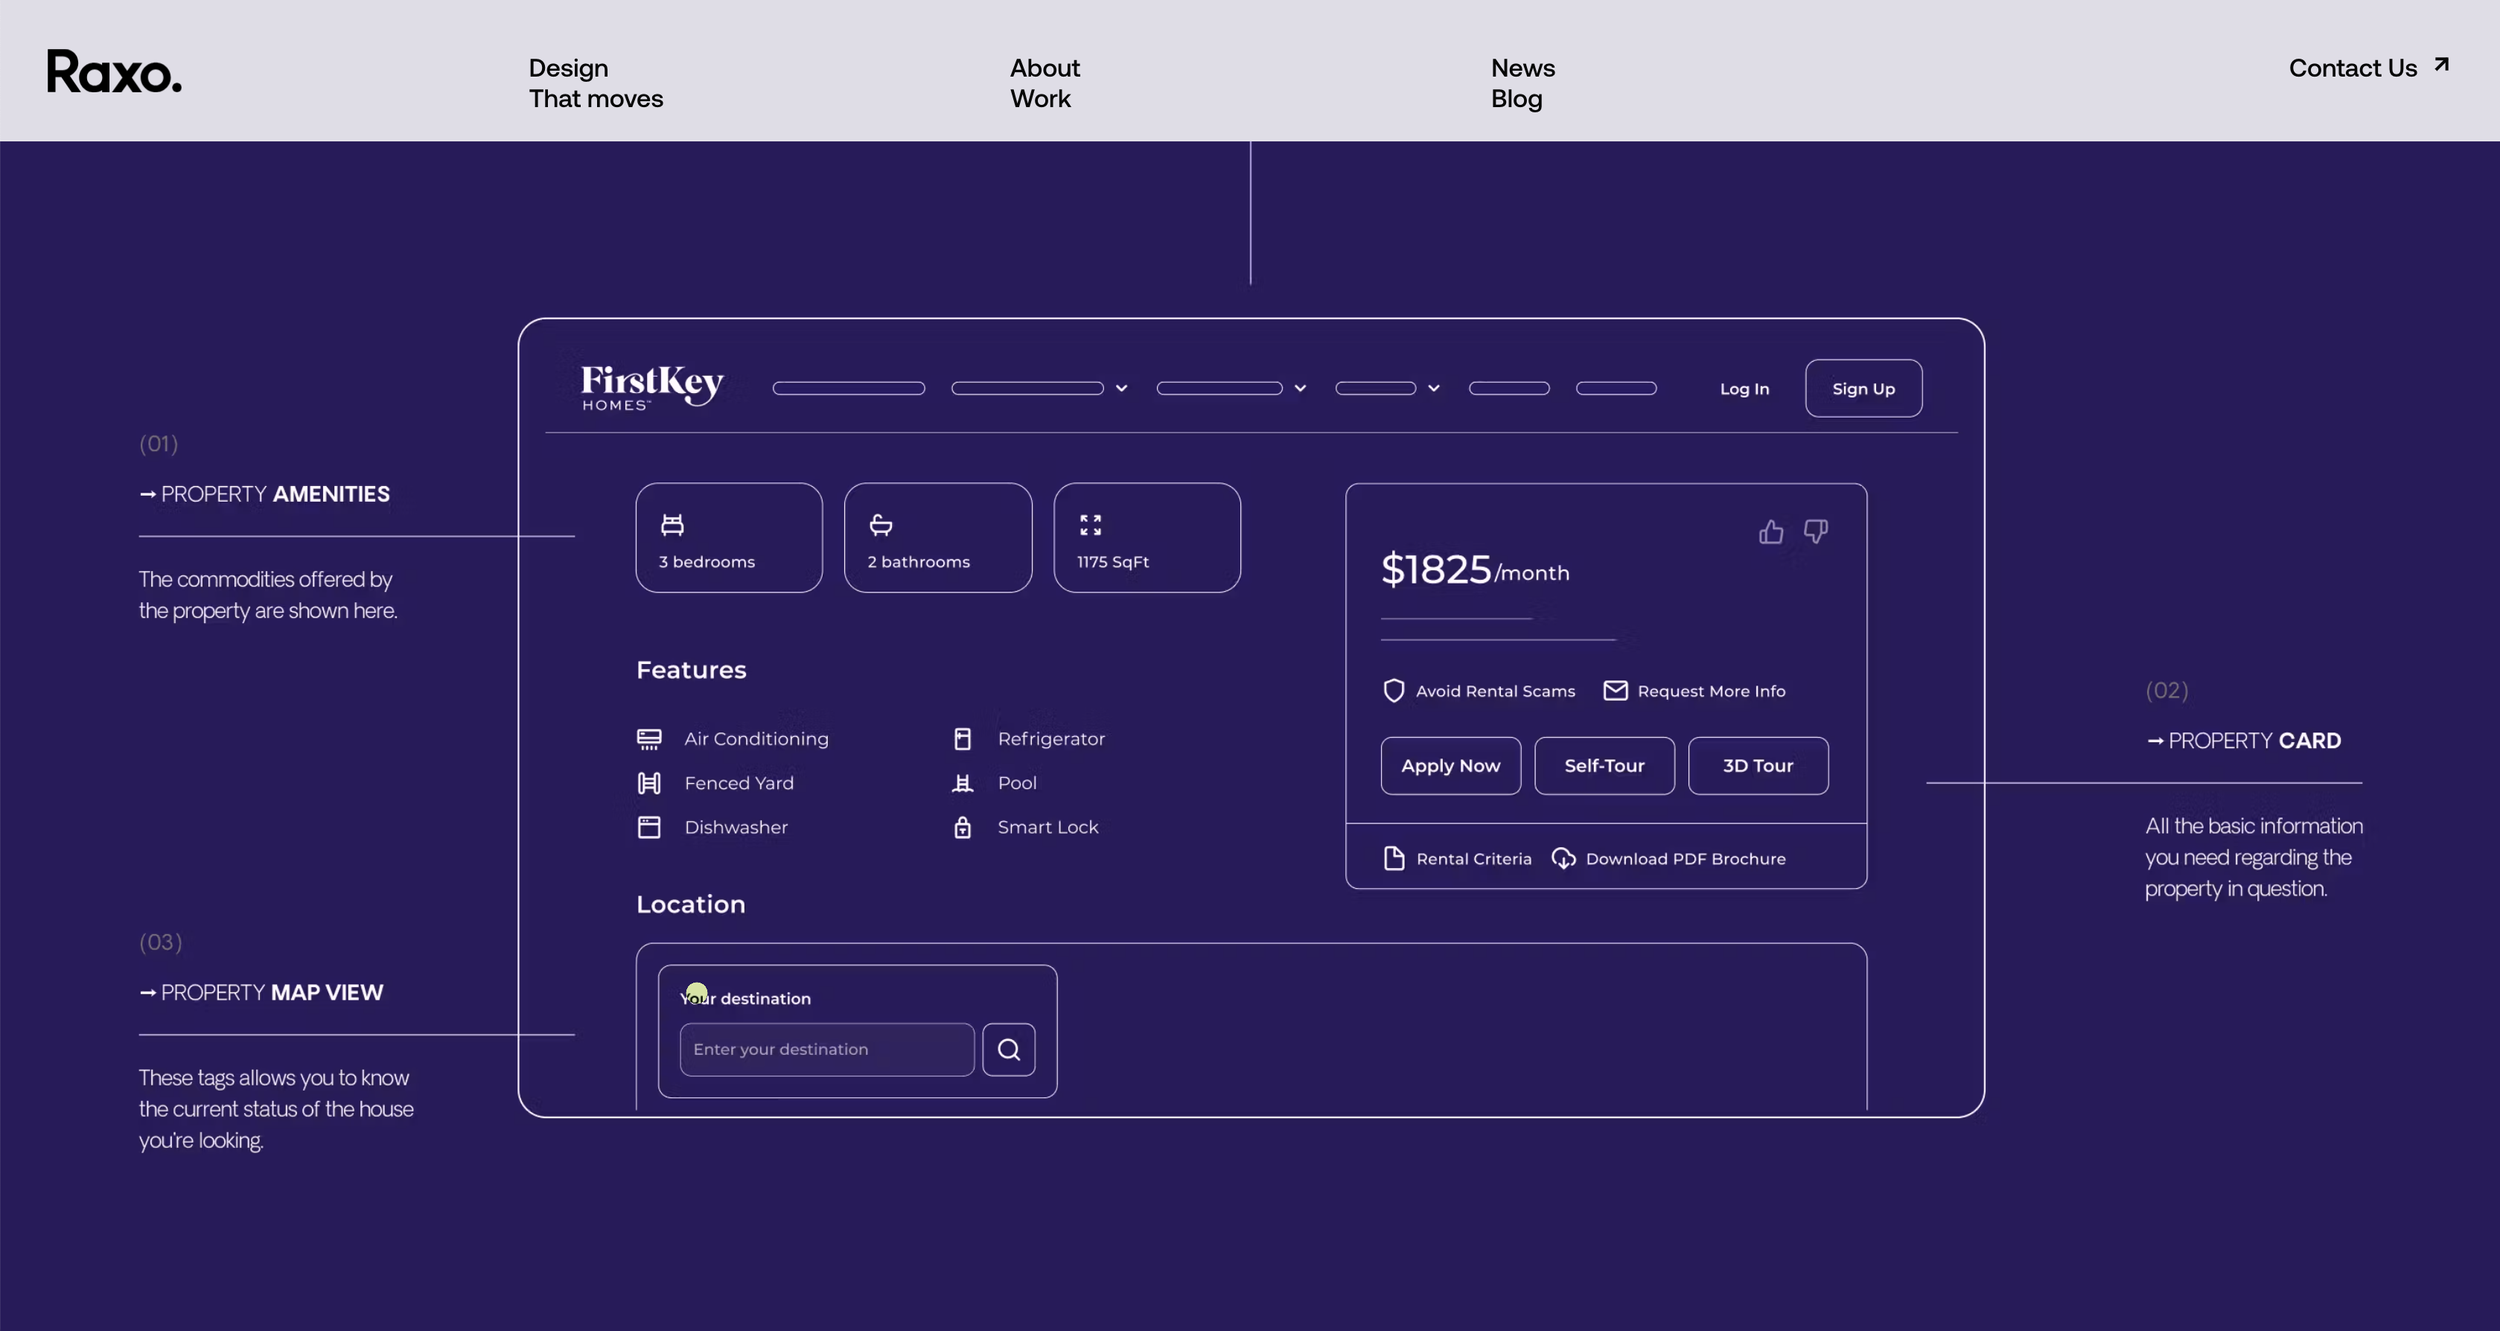Click the thumbs down icon

click(x=1816, y=531)
